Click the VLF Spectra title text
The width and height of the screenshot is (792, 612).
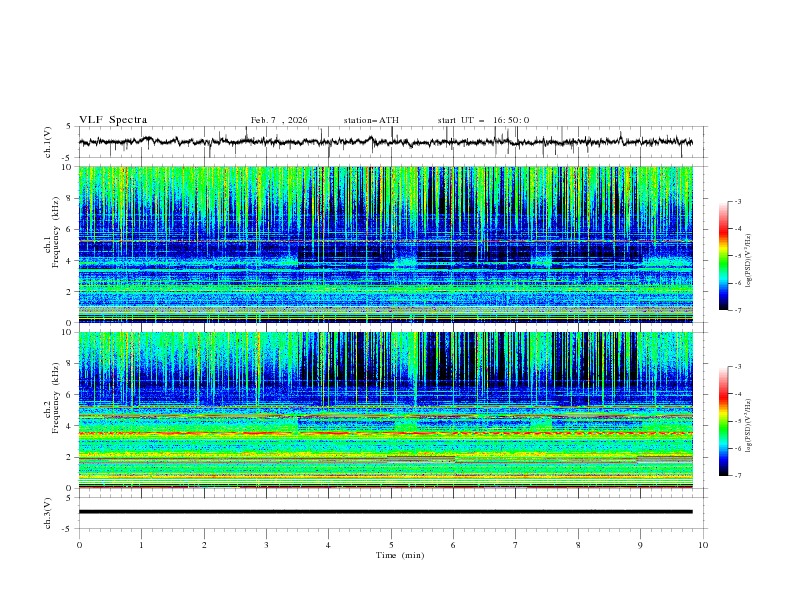click(x=113, y=120)
